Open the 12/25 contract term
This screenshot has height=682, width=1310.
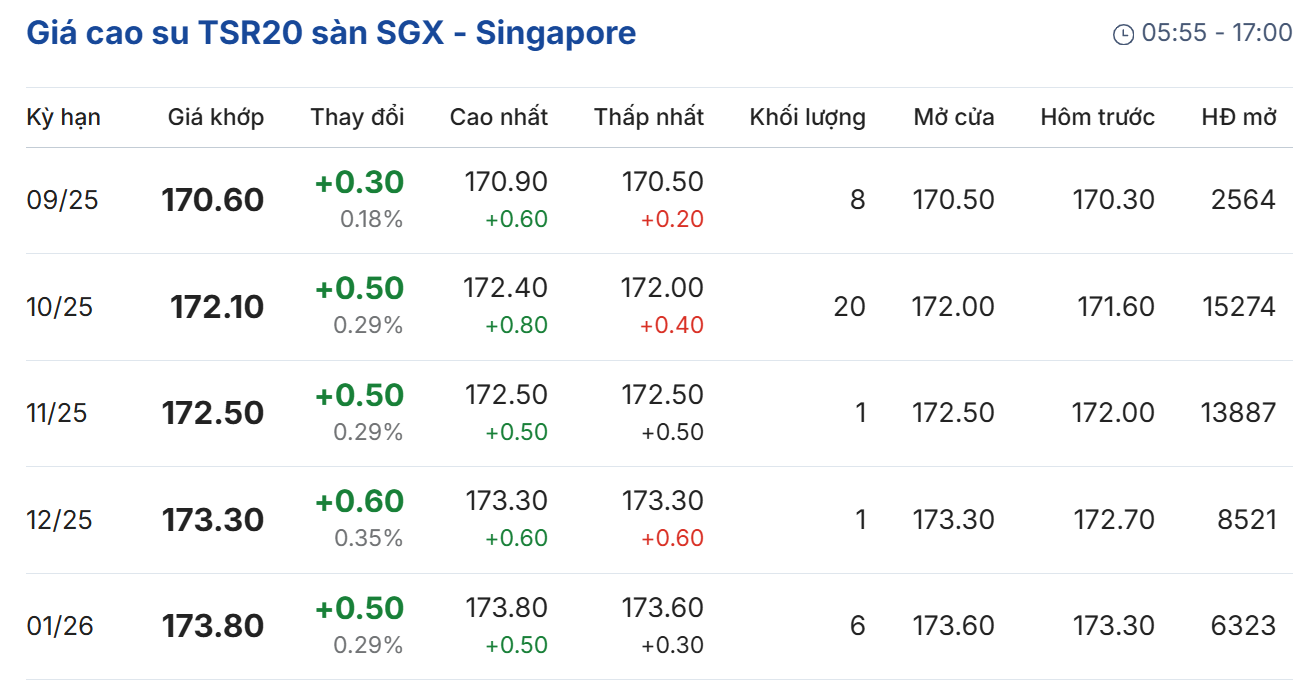click(x=59, y=520)
